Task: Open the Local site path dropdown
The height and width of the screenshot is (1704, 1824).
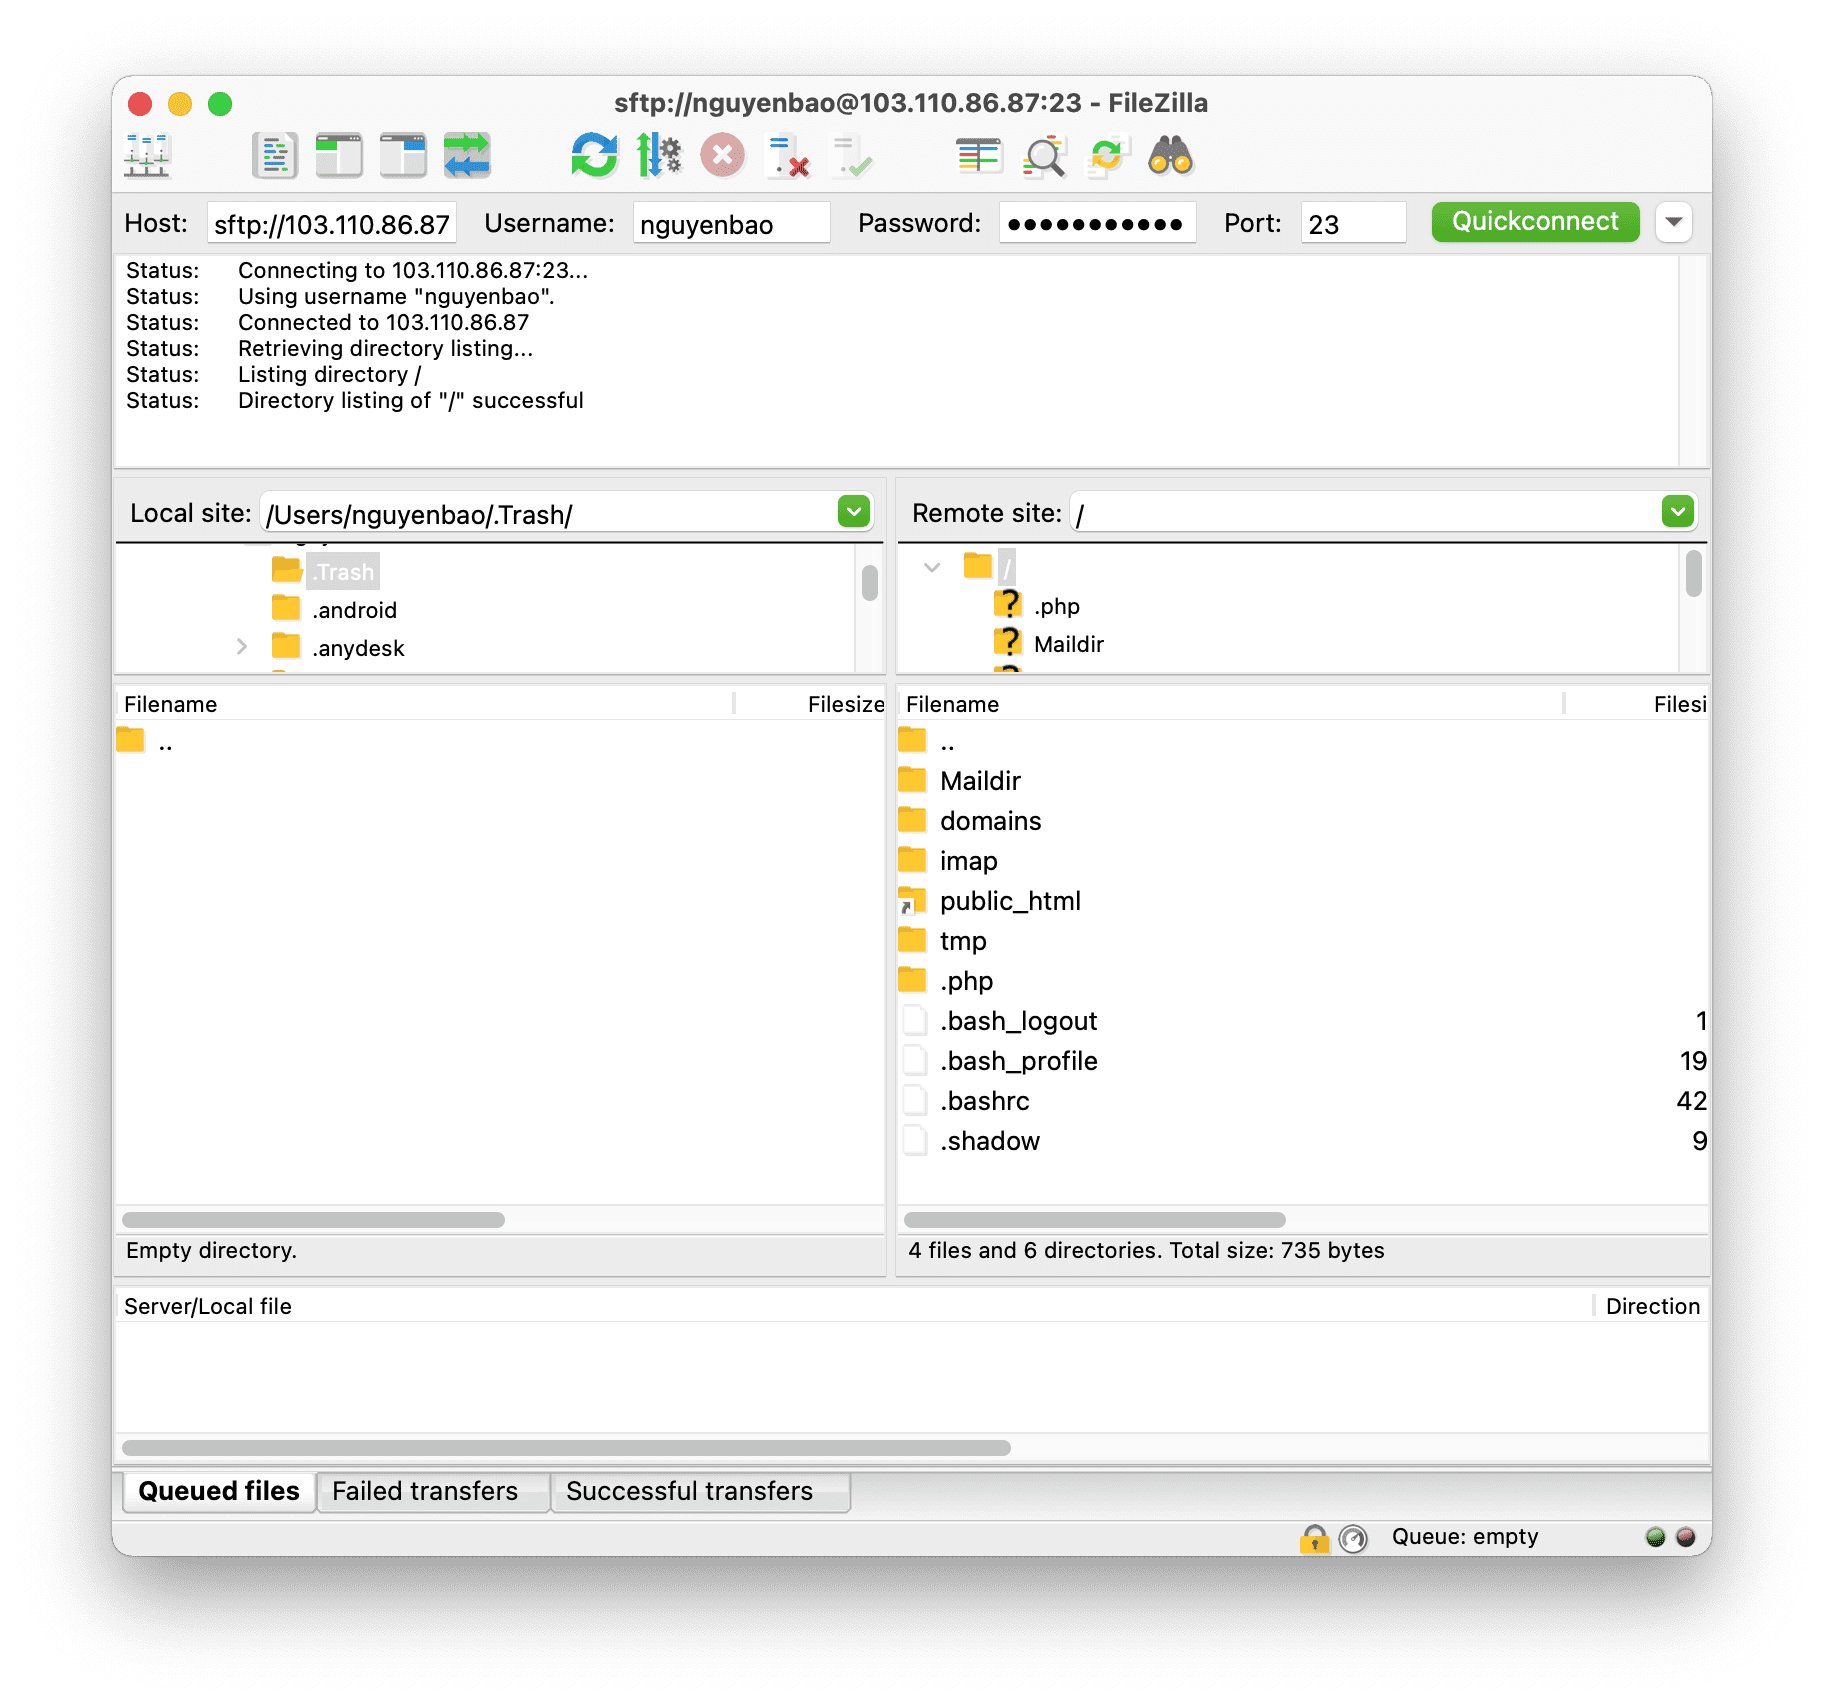Action: 854,511
